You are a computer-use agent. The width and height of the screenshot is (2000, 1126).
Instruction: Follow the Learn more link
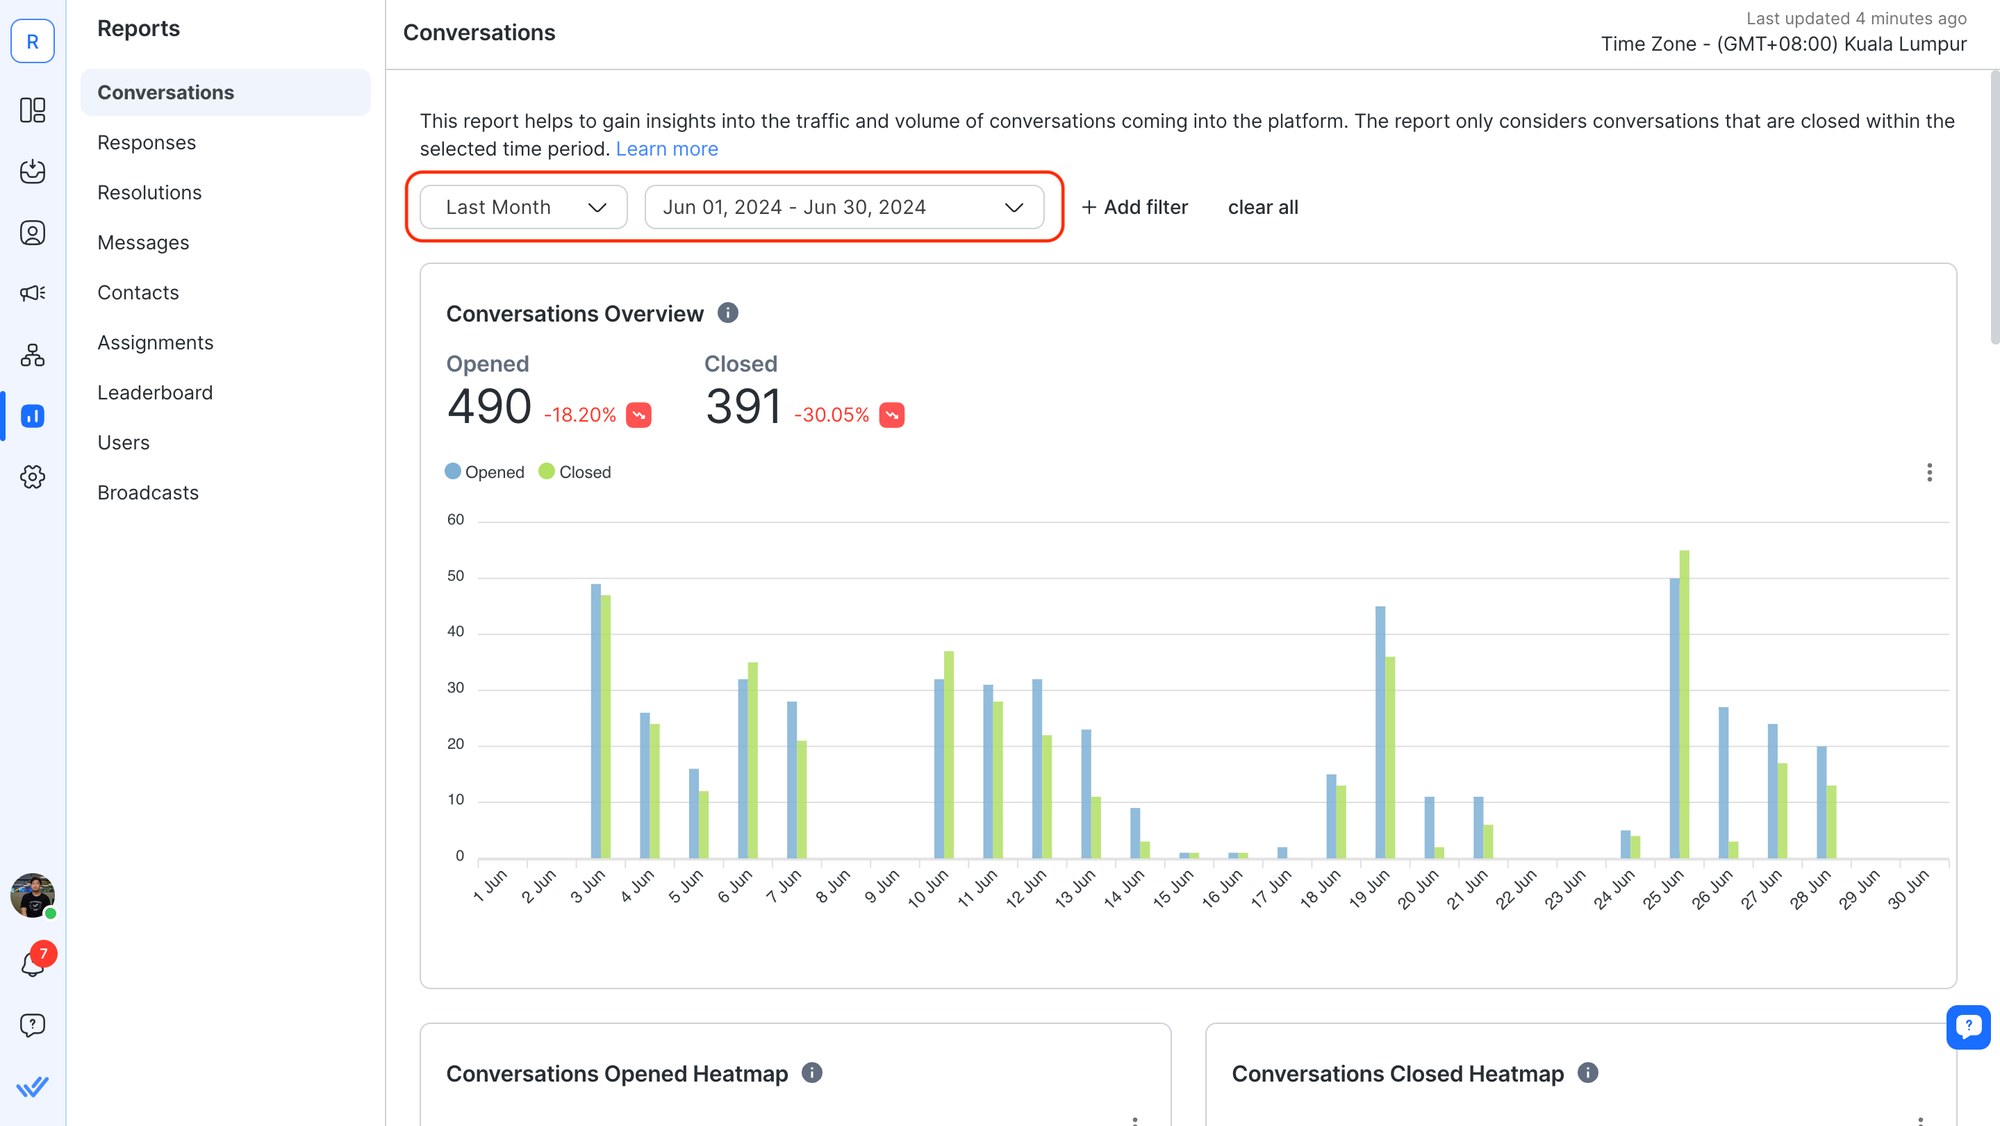click(x=667, y=149)
